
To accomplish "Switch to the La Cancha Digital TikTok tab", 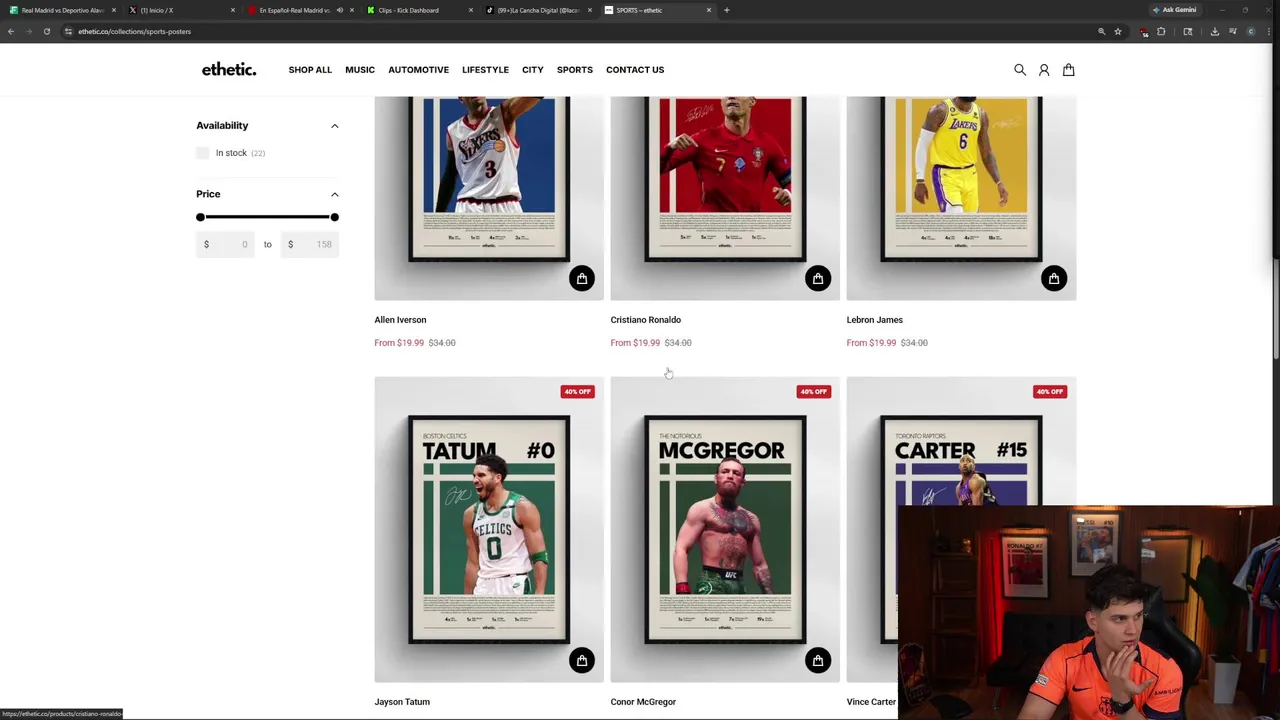I will pos(537,10).
